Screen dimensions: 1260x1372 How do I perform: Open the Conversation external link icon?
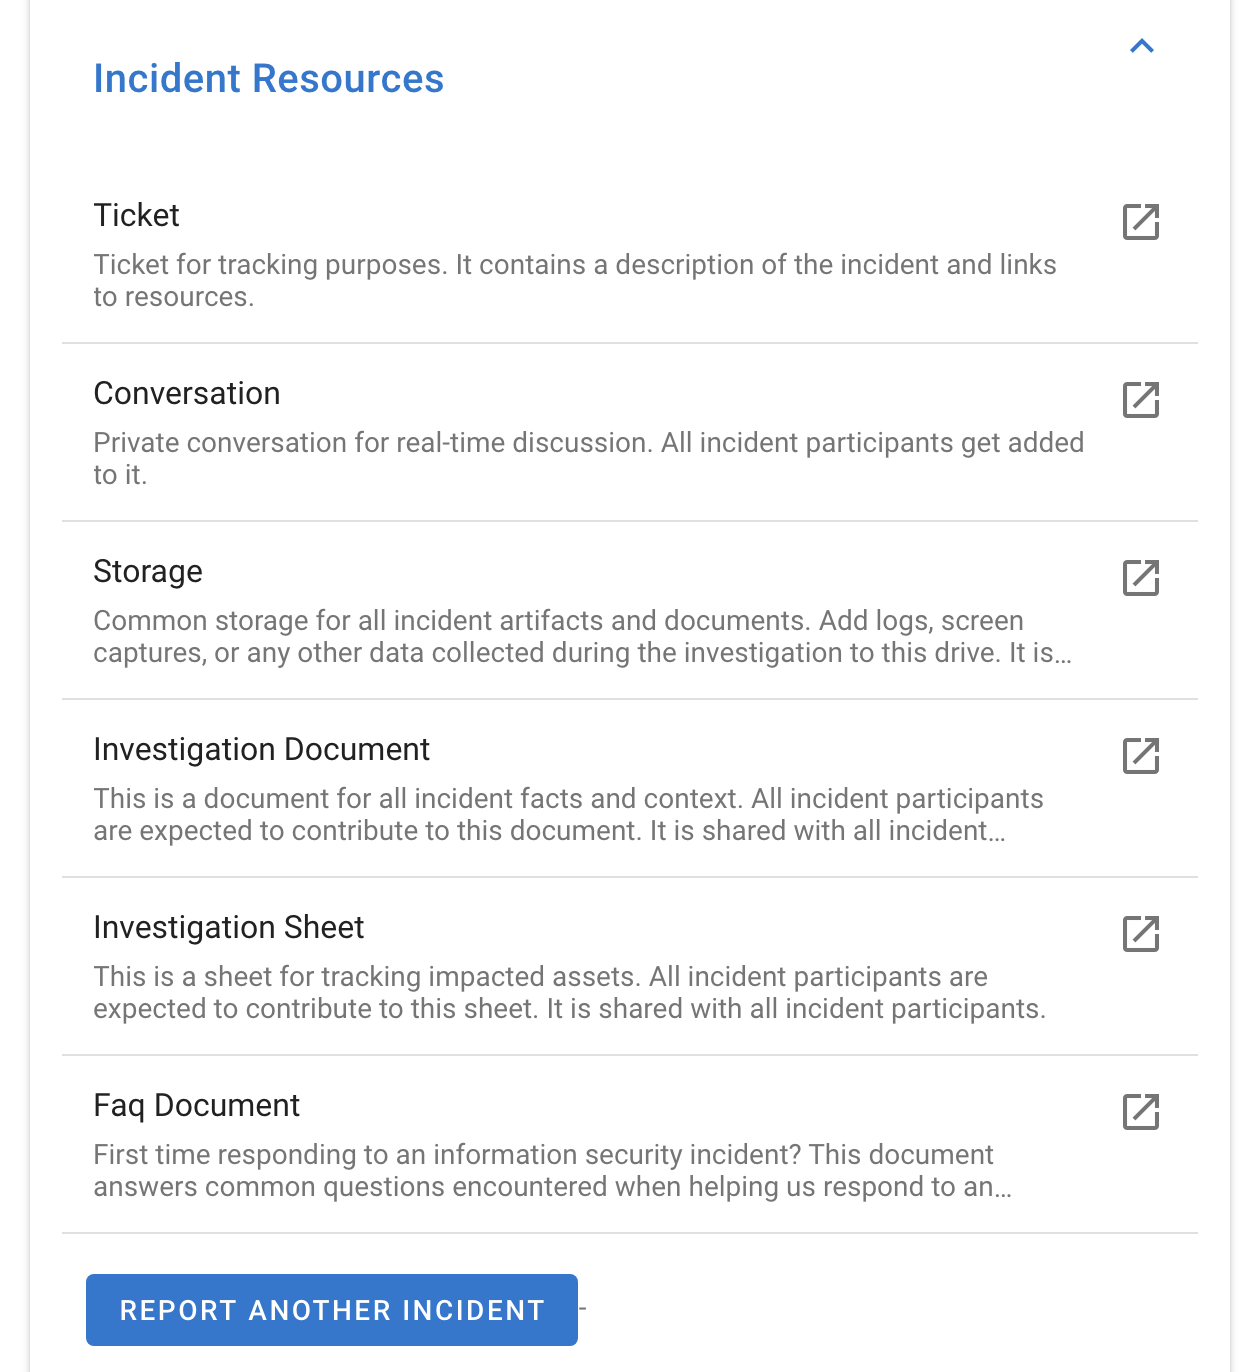click(1141, 400)
